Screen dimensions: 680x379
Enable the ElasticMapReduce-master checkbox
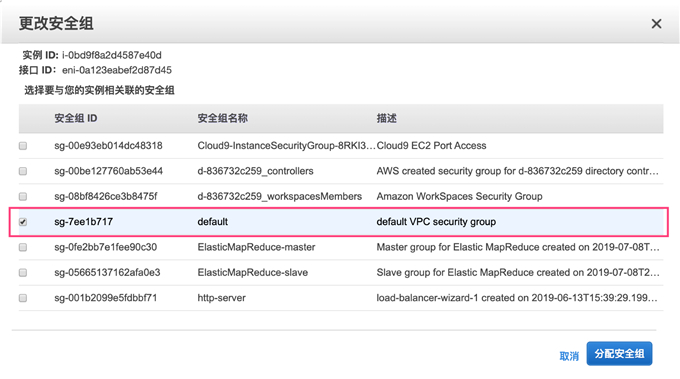tap(23, 247)
